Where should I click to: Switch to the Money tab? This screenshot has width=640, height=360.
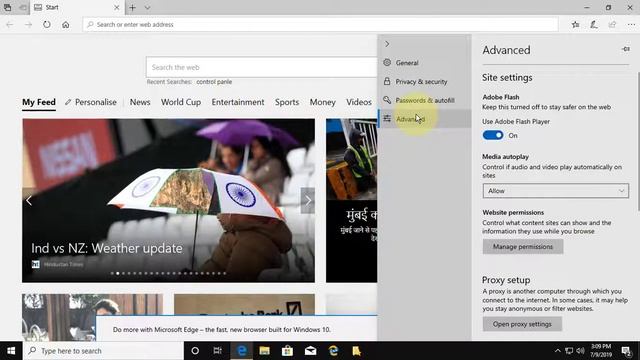pos(322,102)
